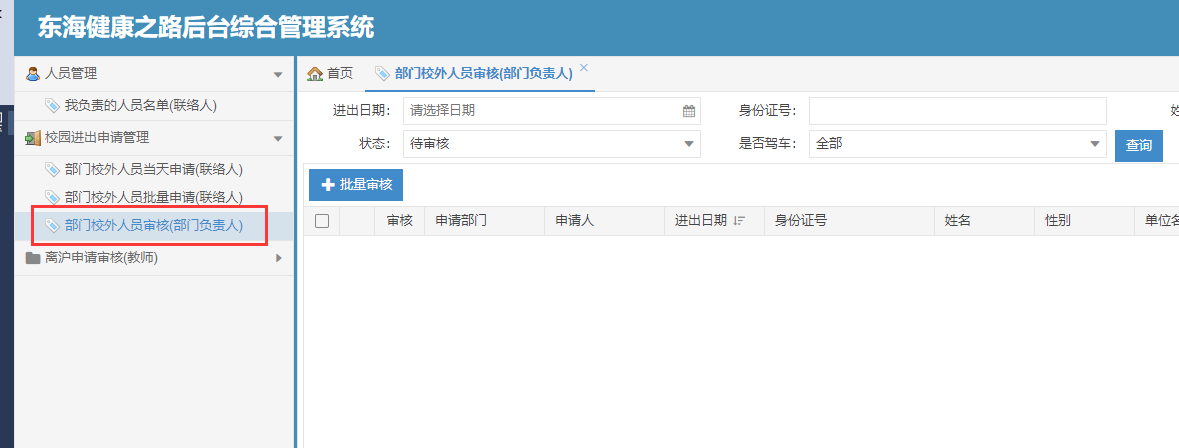
Task: Click the plus icon on 批量审核 button
Action: click(x=327, y=185)
